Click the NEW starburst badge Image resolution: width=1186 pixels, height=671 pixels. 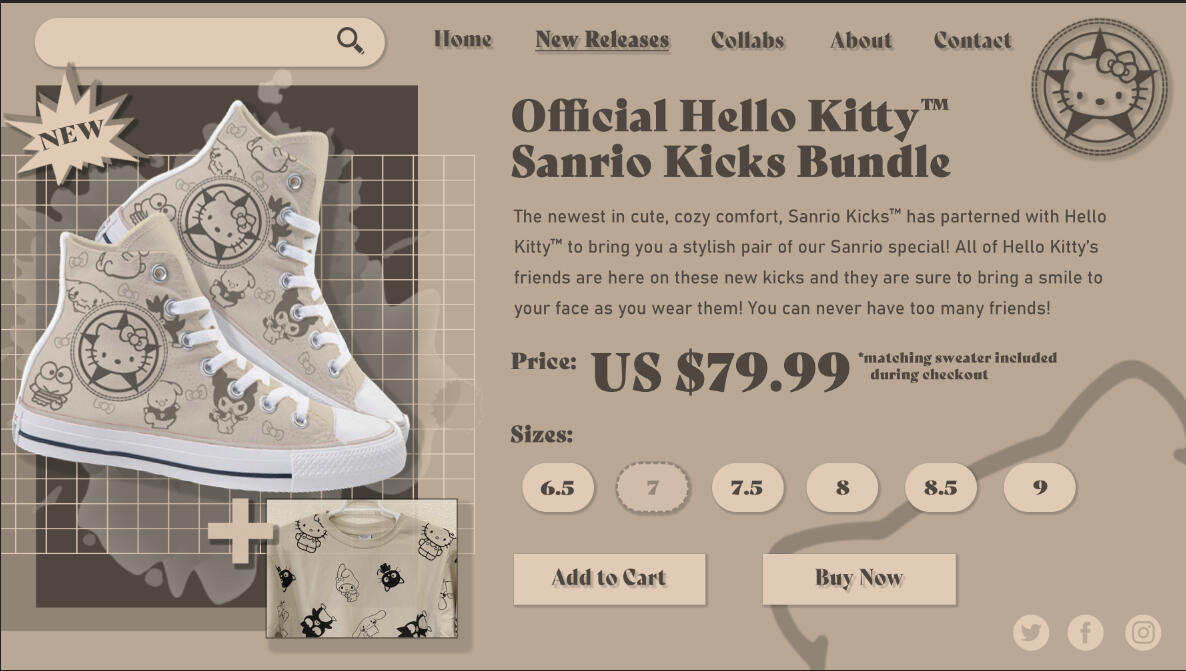pos(72,130)
